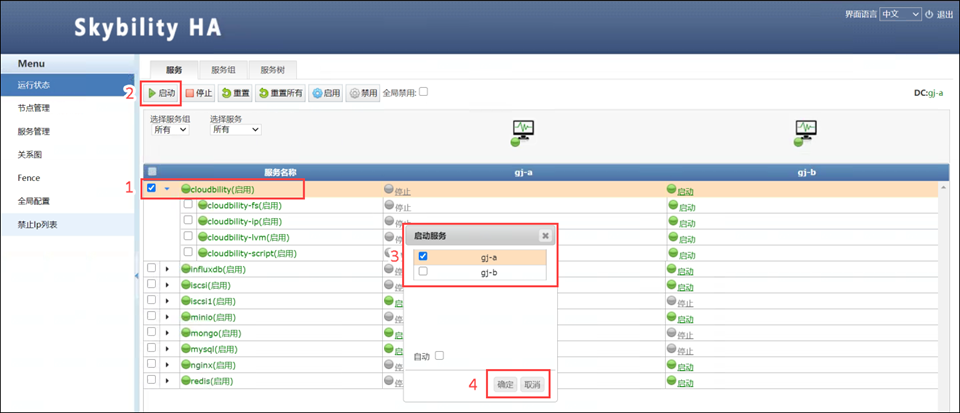Expand the influxdb service row

[167, 269]
